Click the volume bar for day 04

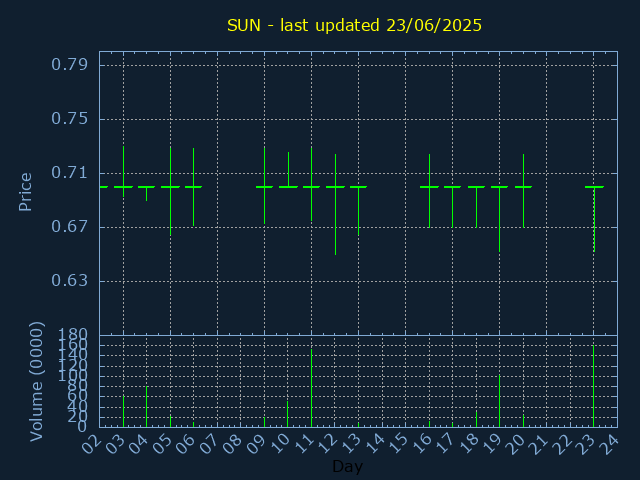(x=147, y=407)
